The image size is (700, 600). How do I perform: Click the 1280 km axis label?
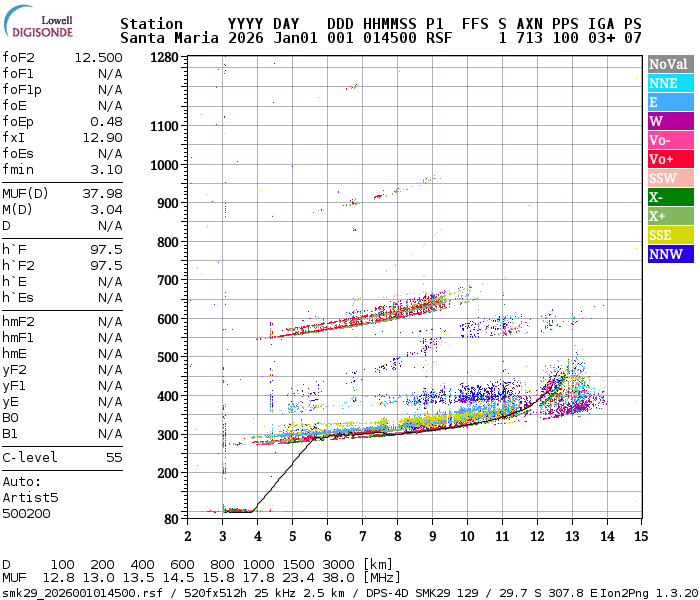point(164,58)
